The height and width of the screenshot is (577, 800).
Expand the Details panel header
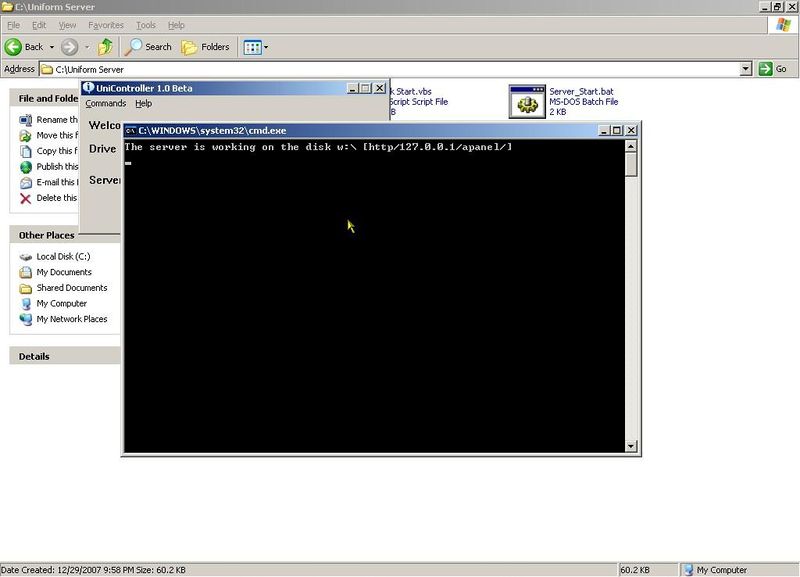click(x=65, y=356)
